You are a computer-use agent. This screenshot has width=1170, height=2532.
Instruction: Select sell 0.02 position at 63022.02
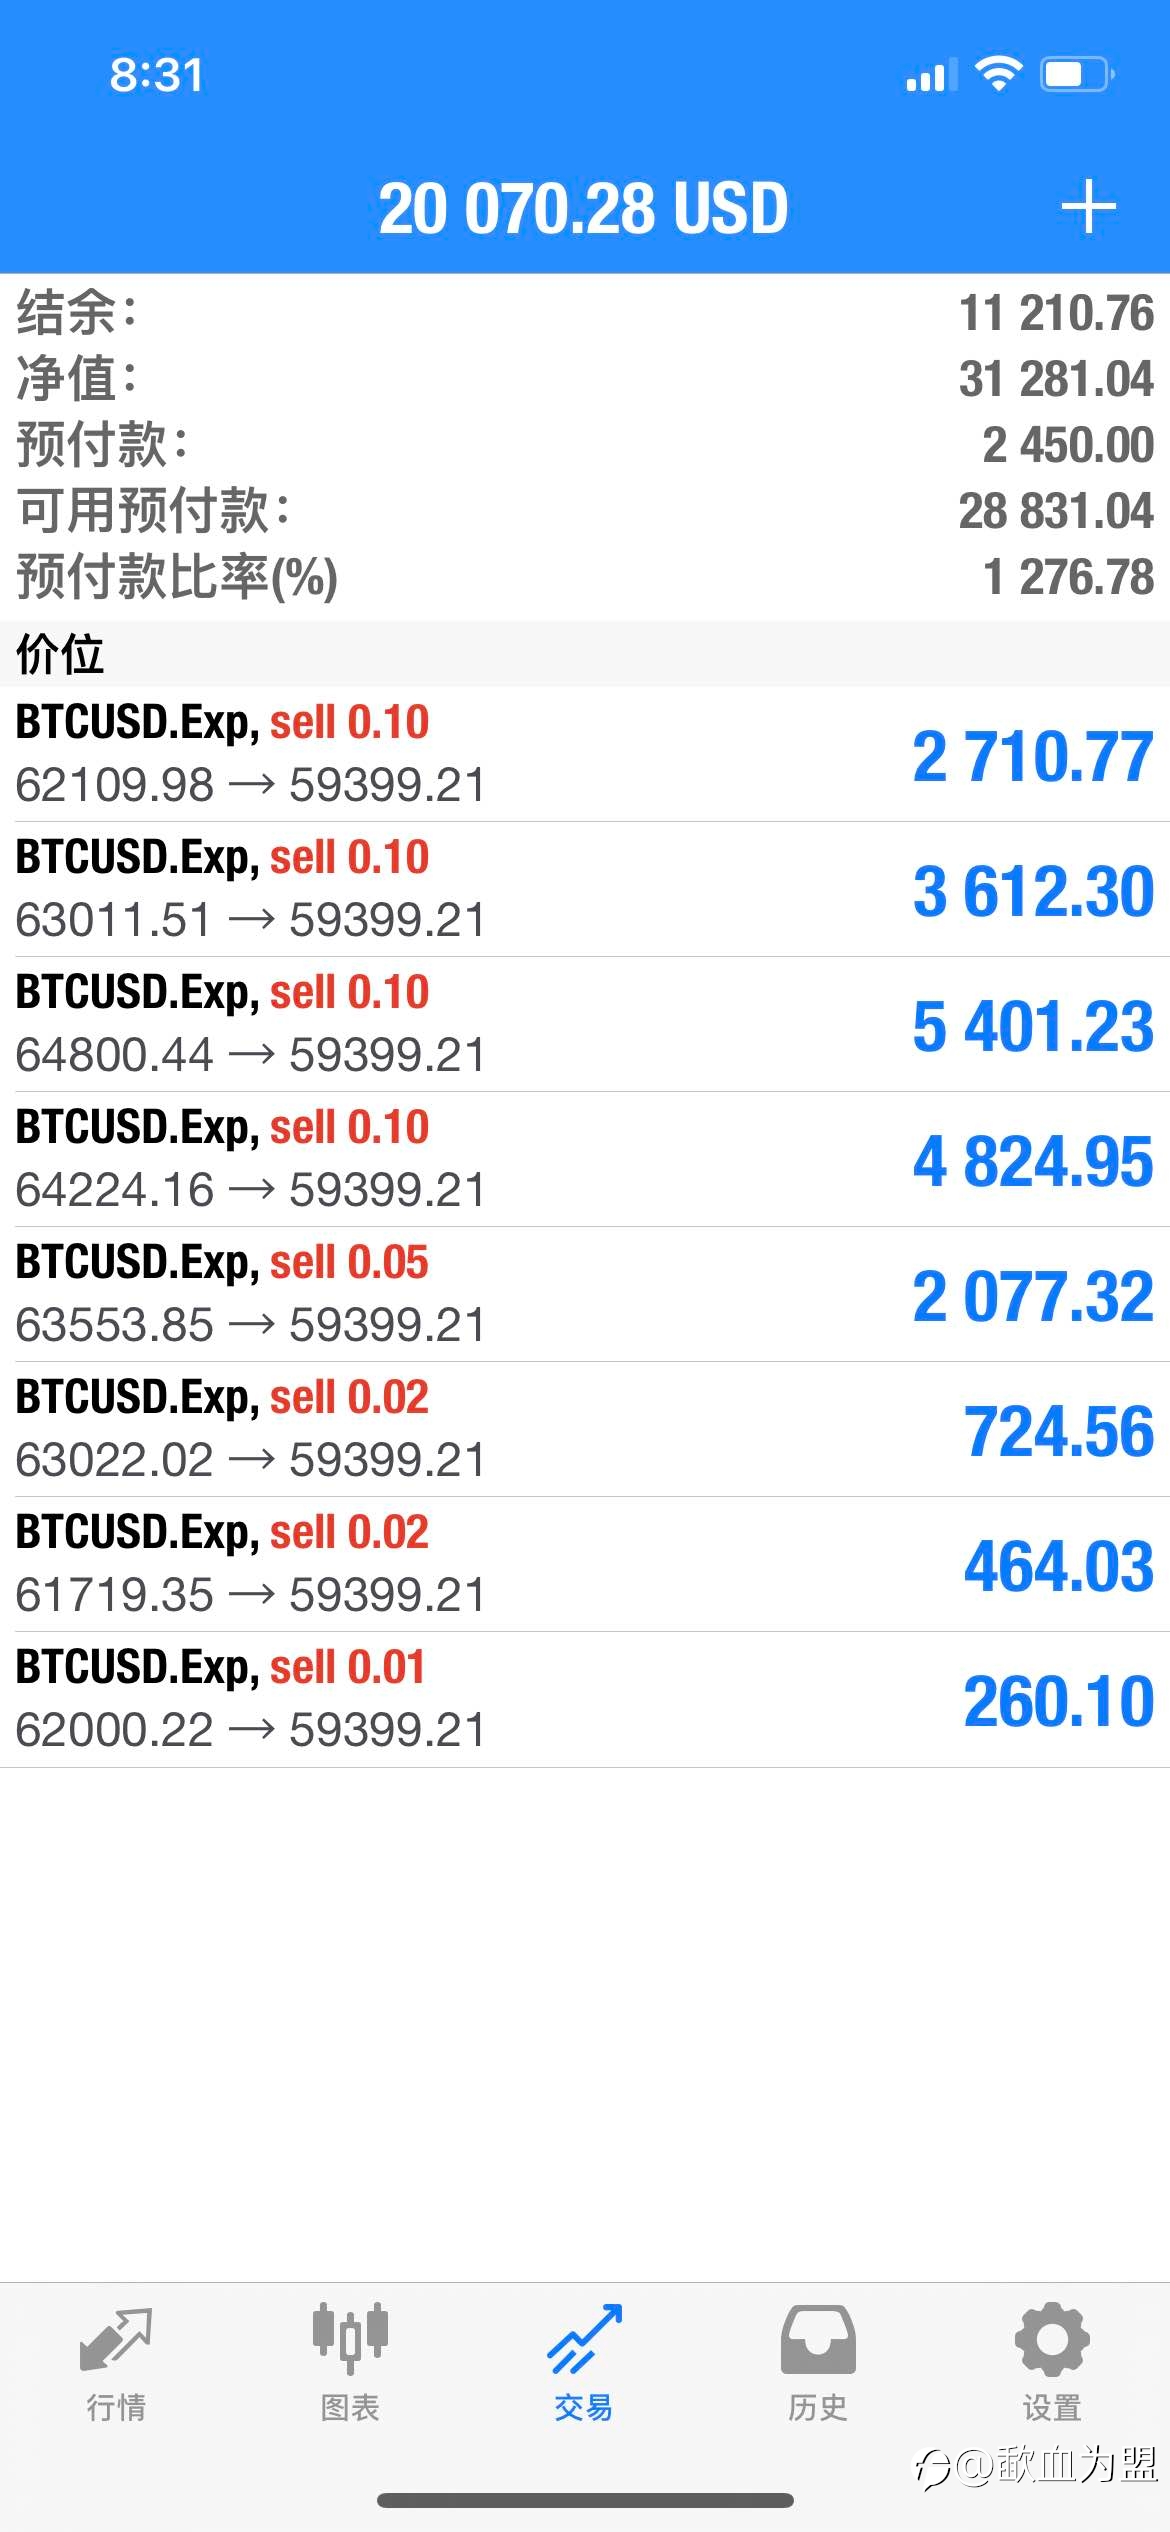tap(585, 1429)
